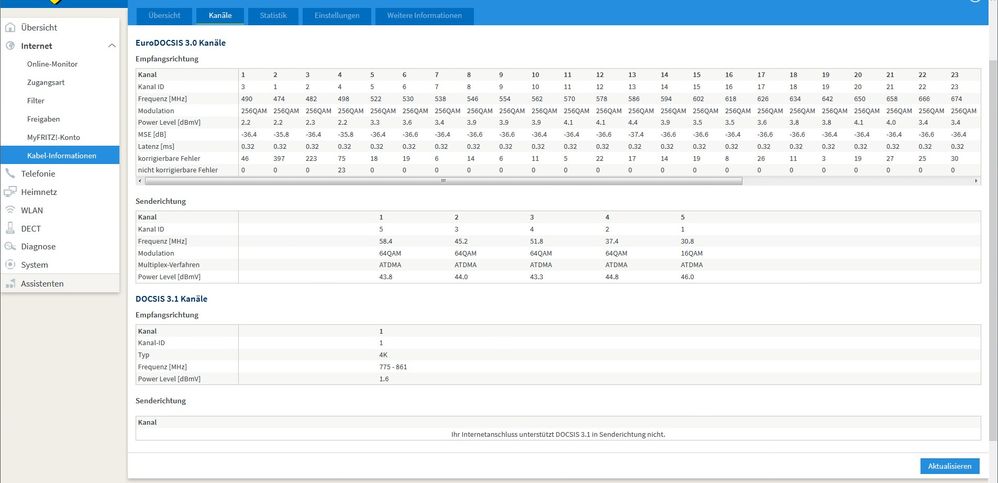Viewport: 998px width, 483px height.
Task: Click the 'nicht korrigierbare Fehler' row label
Action: click(x=178, y=170)
